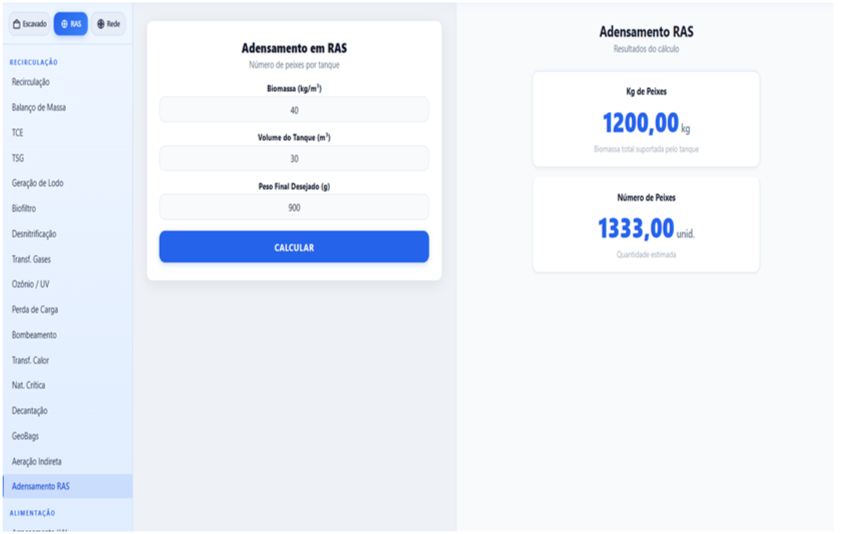Click the Volume do Tanque input field

294,158
